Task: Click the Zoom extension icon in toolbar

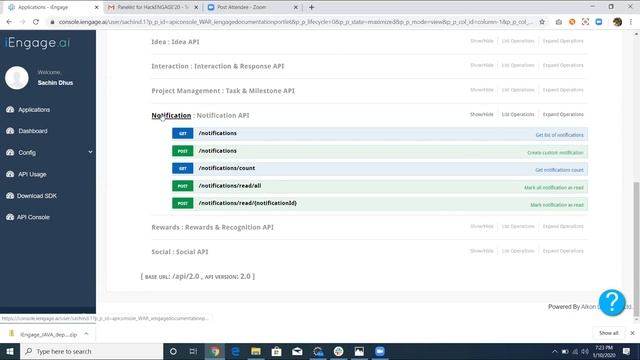Action: (x=599, y=22)
